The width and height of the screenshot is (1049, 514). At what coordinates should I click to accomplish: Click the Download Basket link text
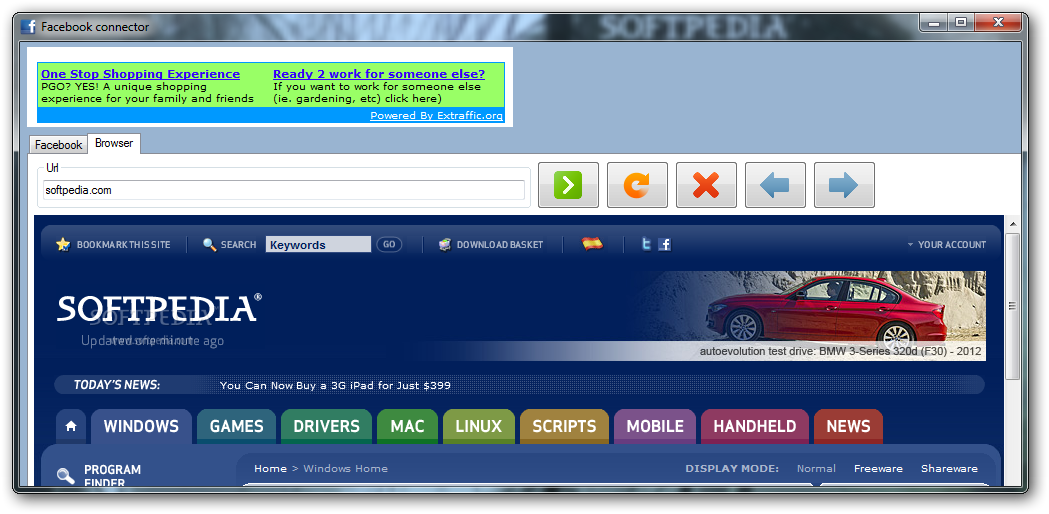pyautogui.click(x=500, y=245)
